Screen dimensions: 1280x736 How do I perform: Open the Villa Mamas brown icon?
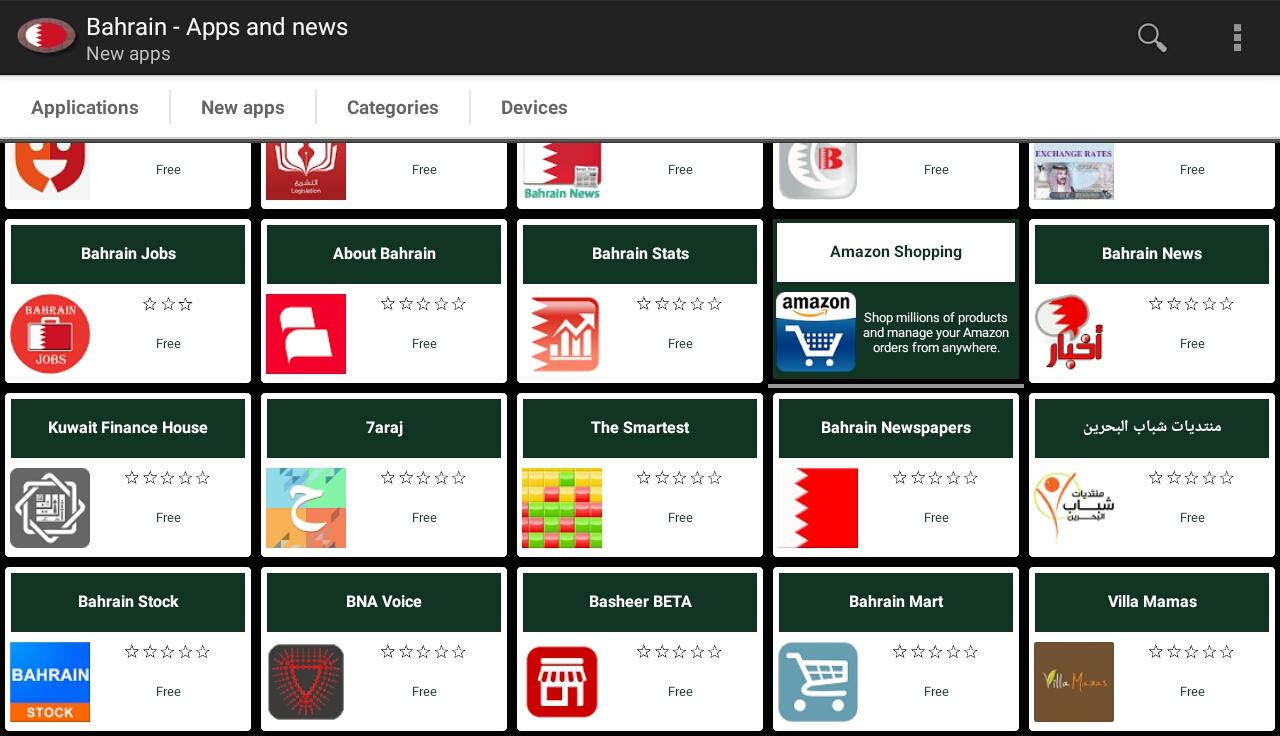1074,682
